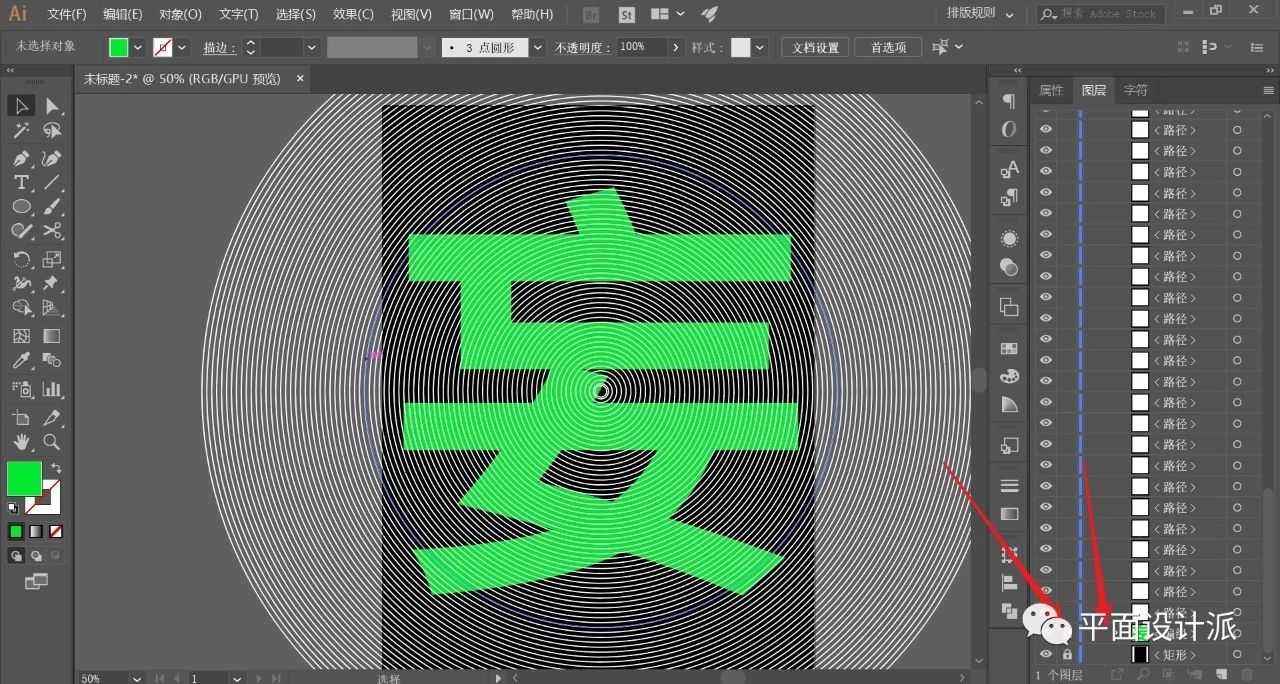The image size is (1280, 684).
Task: Select the Artboard tool
Action: [x=22, y=417]
